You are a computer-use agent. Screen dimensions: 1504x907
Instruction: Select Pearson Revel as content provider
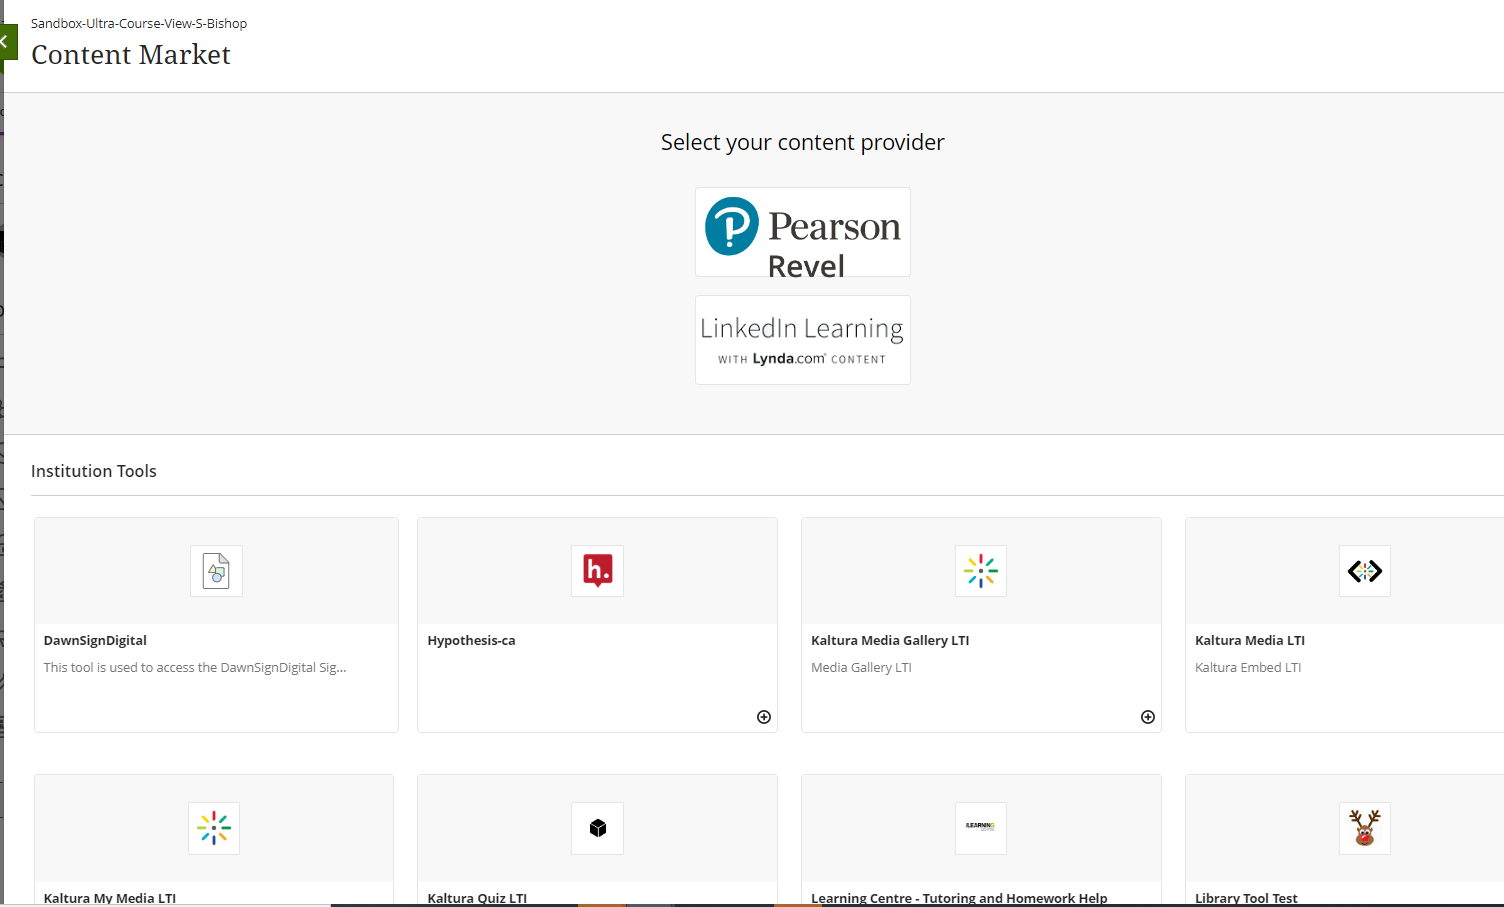coord(802,232)
